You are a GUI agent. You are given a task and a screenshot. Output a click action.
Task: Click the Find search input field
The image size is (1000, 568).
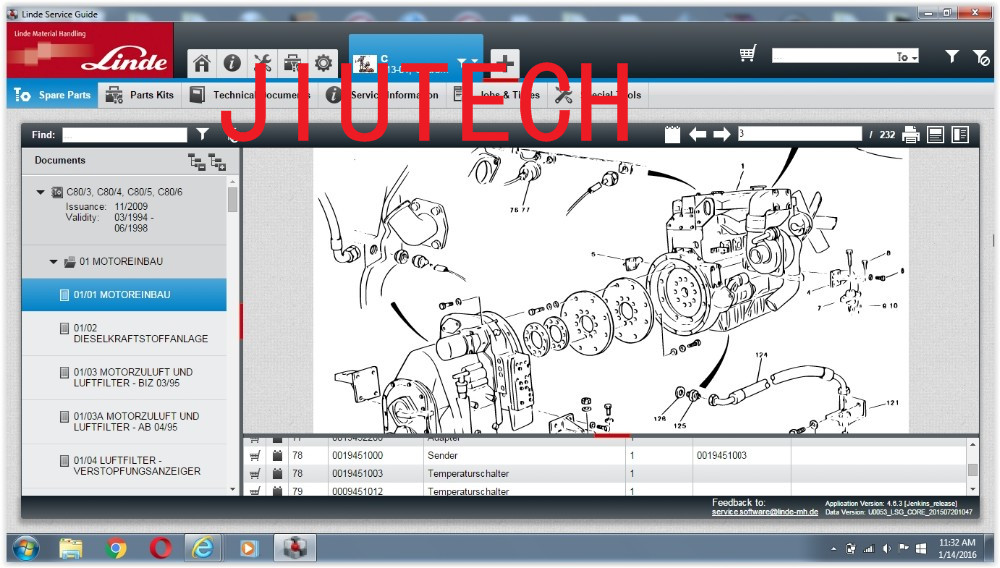click(124, 135)
